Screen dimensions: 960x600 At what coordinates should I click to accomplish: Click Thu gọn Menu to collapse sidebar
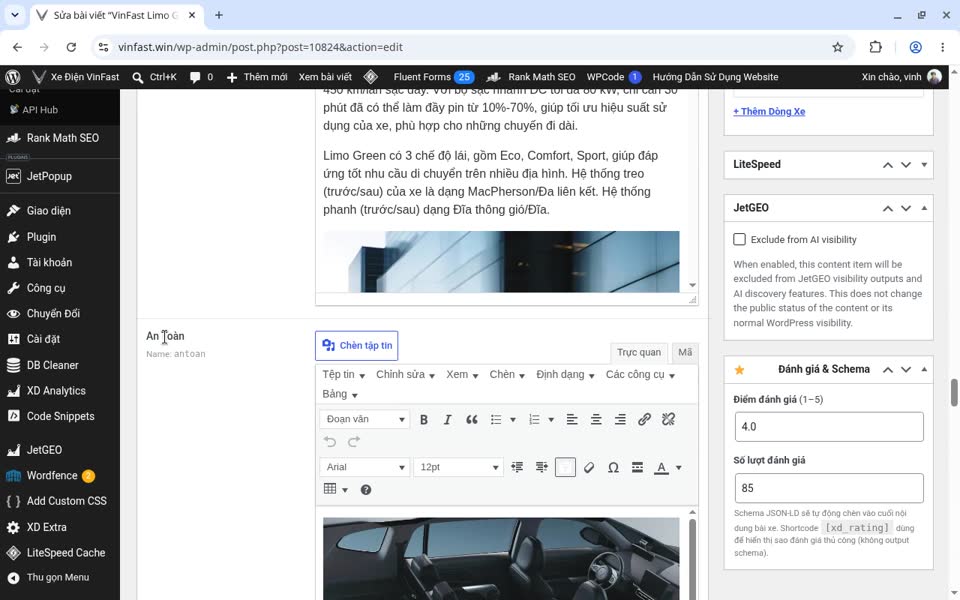(x=60, y=577)
